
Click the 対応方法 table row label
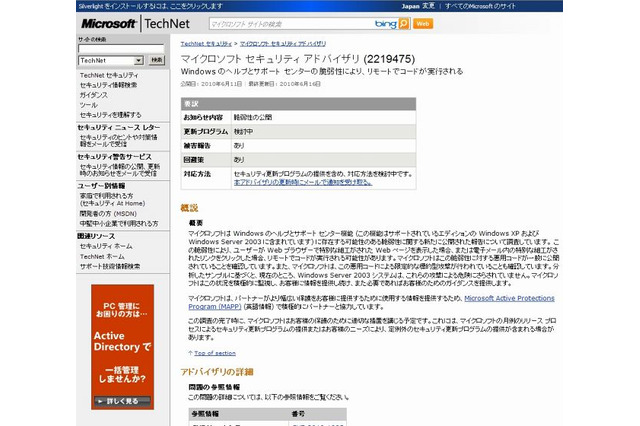tap(197, 174)
